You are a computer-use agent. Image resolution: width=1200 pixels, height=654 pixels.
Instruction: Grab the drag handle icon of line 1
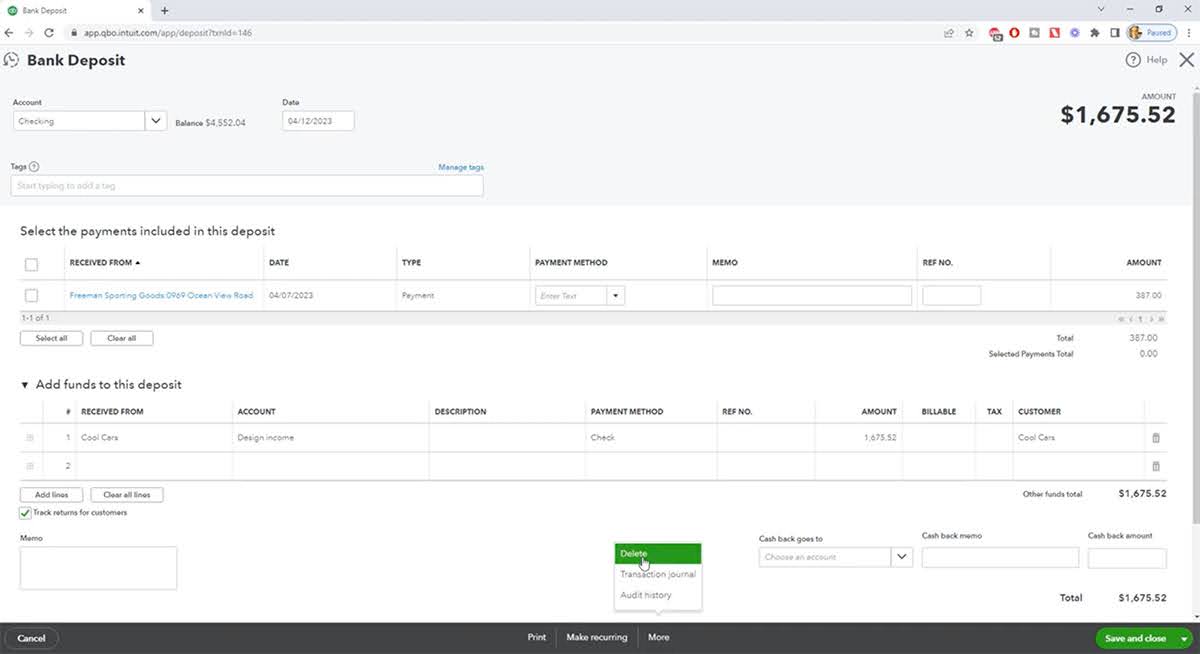[x=30, y=438]
